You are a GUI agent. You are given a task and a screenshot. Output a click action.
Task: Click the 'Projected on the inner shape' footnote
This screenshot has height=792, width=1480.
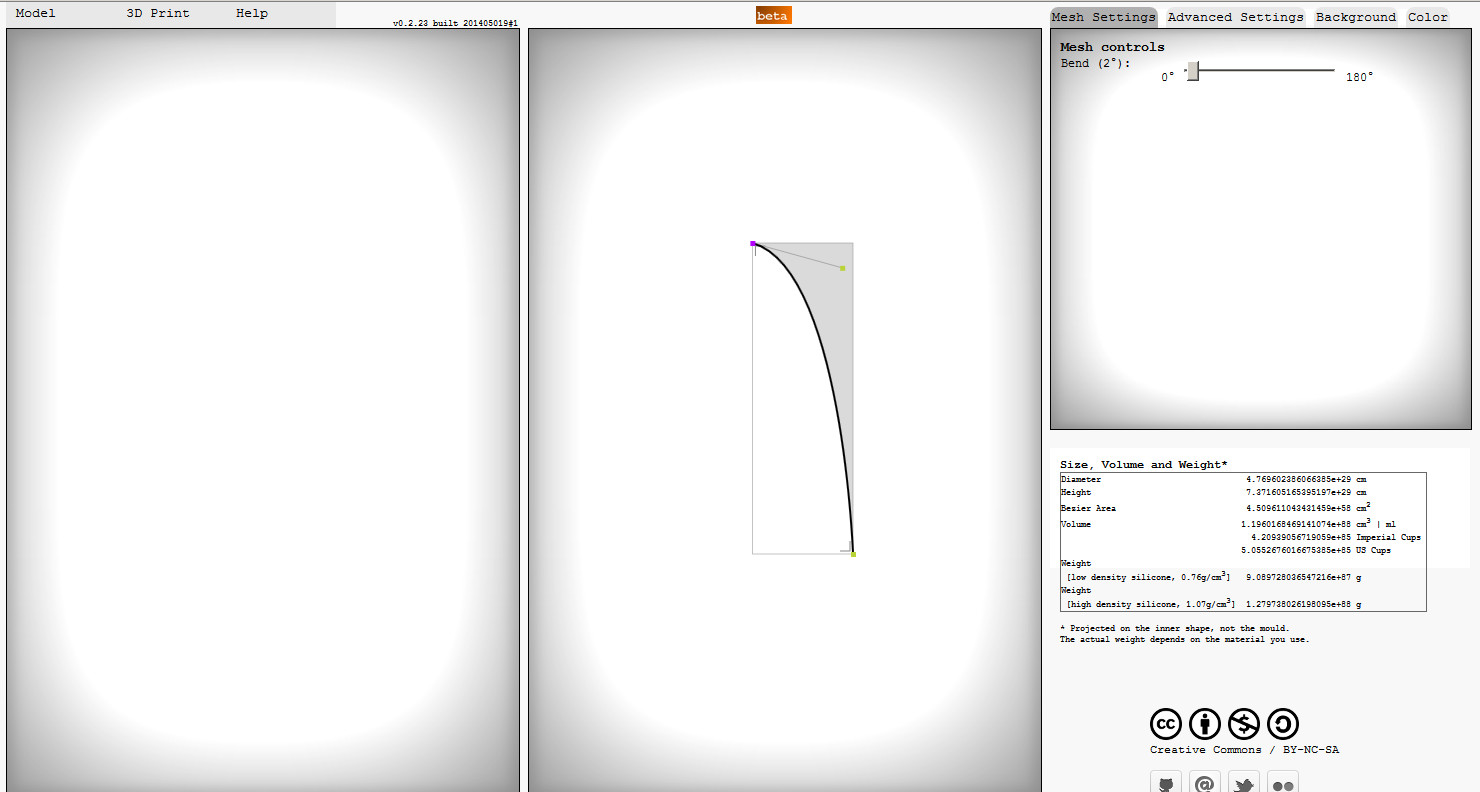coord(1175,629)
